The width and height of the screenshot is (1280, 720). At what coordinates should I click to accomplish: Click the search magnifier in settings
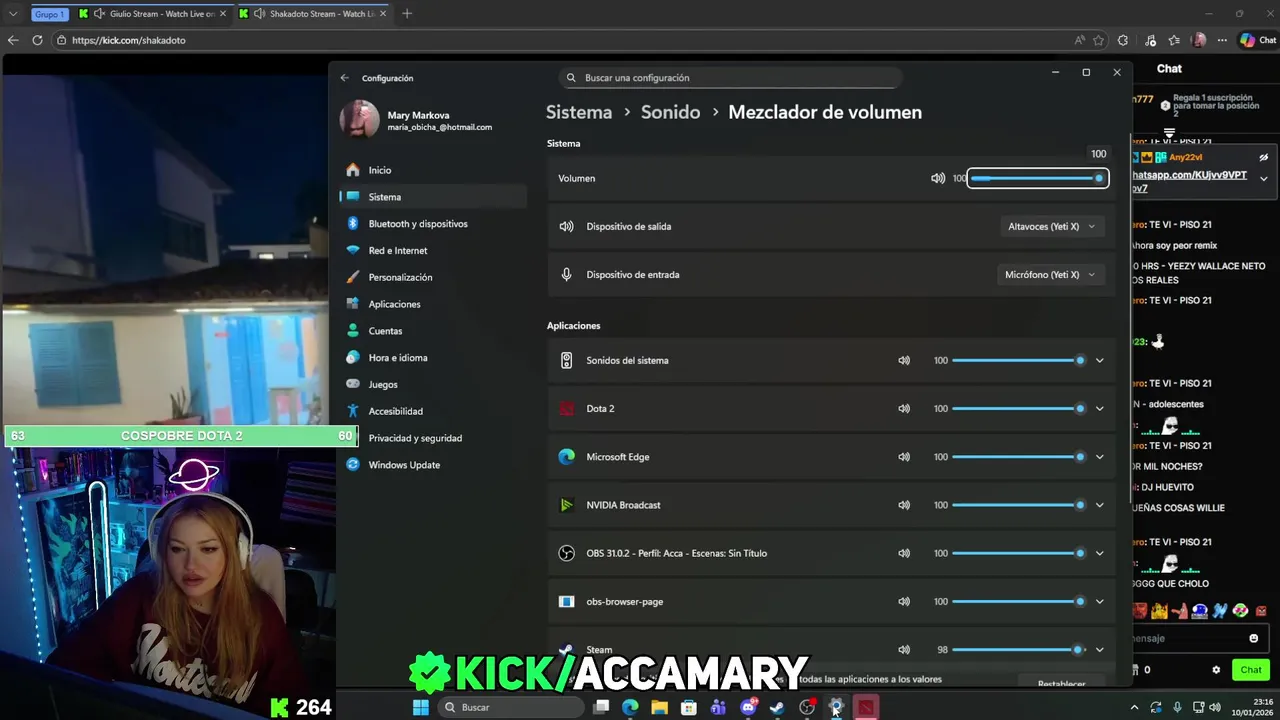pyautogui.click(x=571, y=77)
